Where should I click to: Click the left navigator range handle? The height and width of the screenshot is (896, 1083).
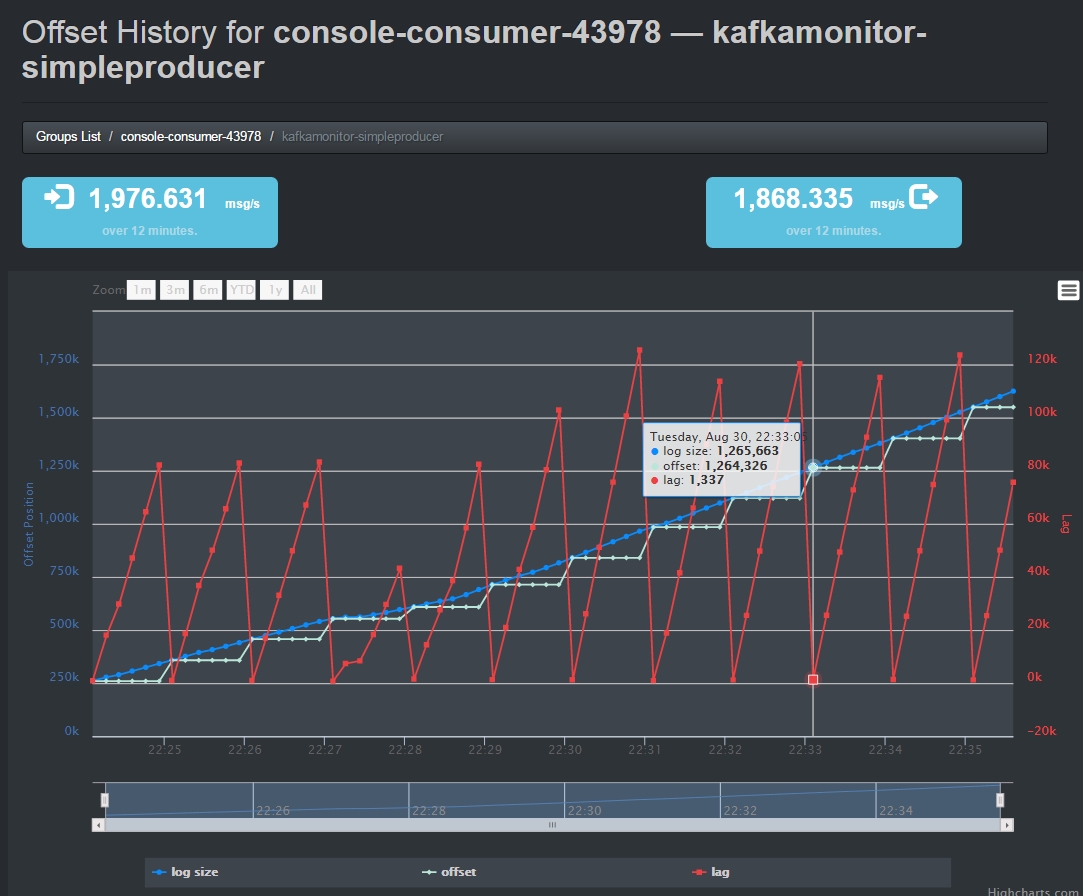coord(105,800)
